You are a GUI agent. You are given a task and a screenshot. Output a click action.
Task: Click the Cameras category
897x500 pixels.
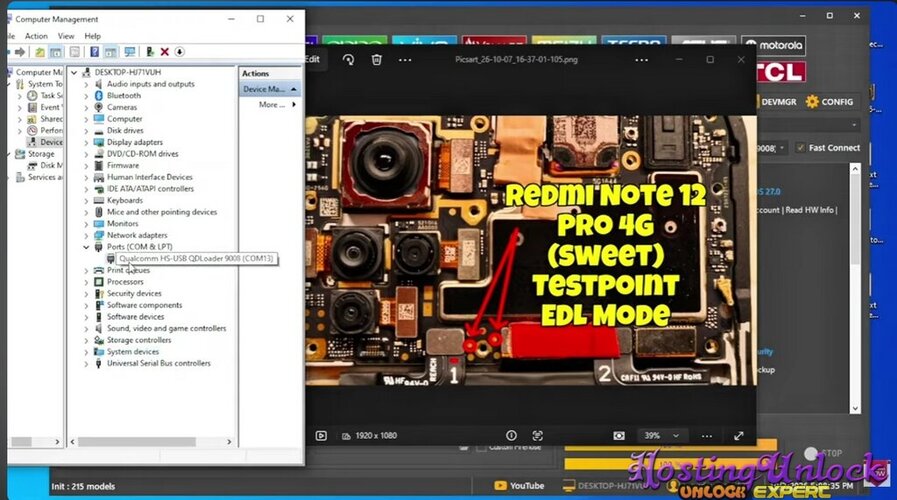[122, 108]
